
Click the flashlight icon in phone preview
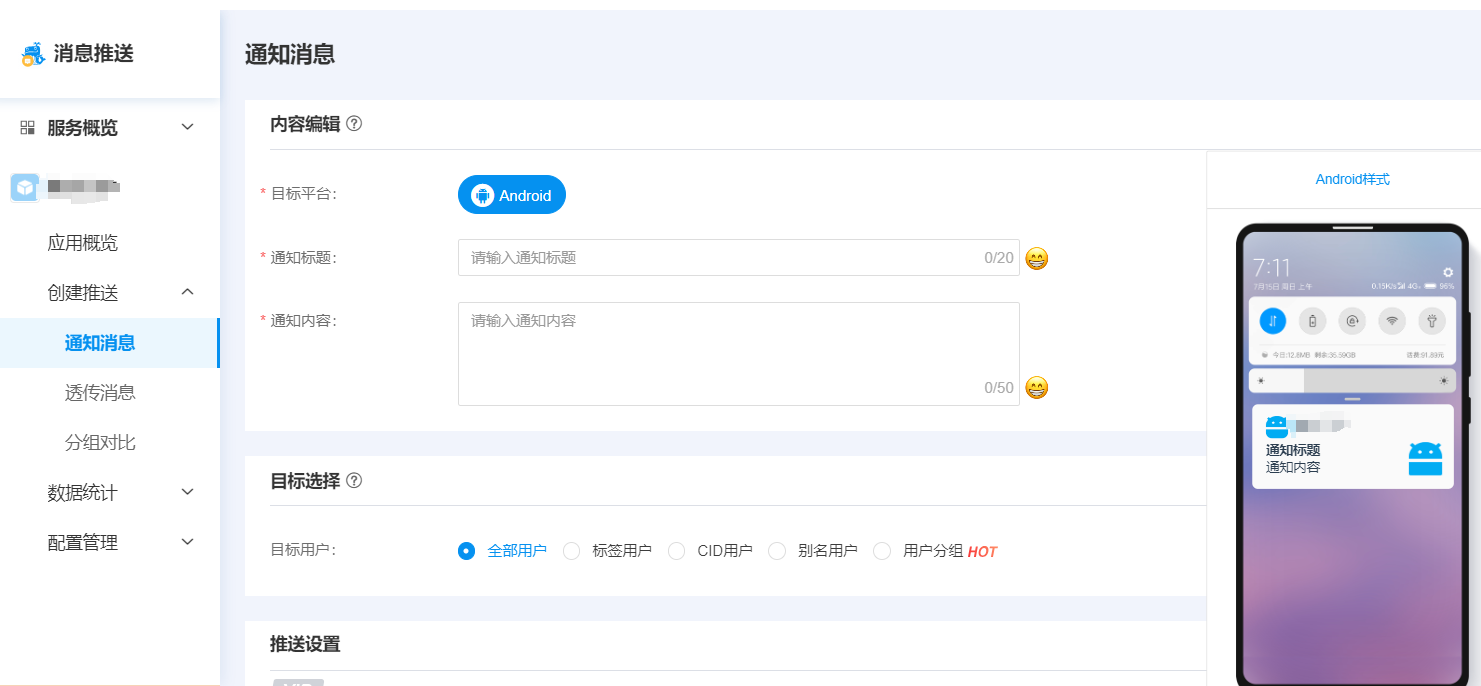click(x=1431, y=320)
